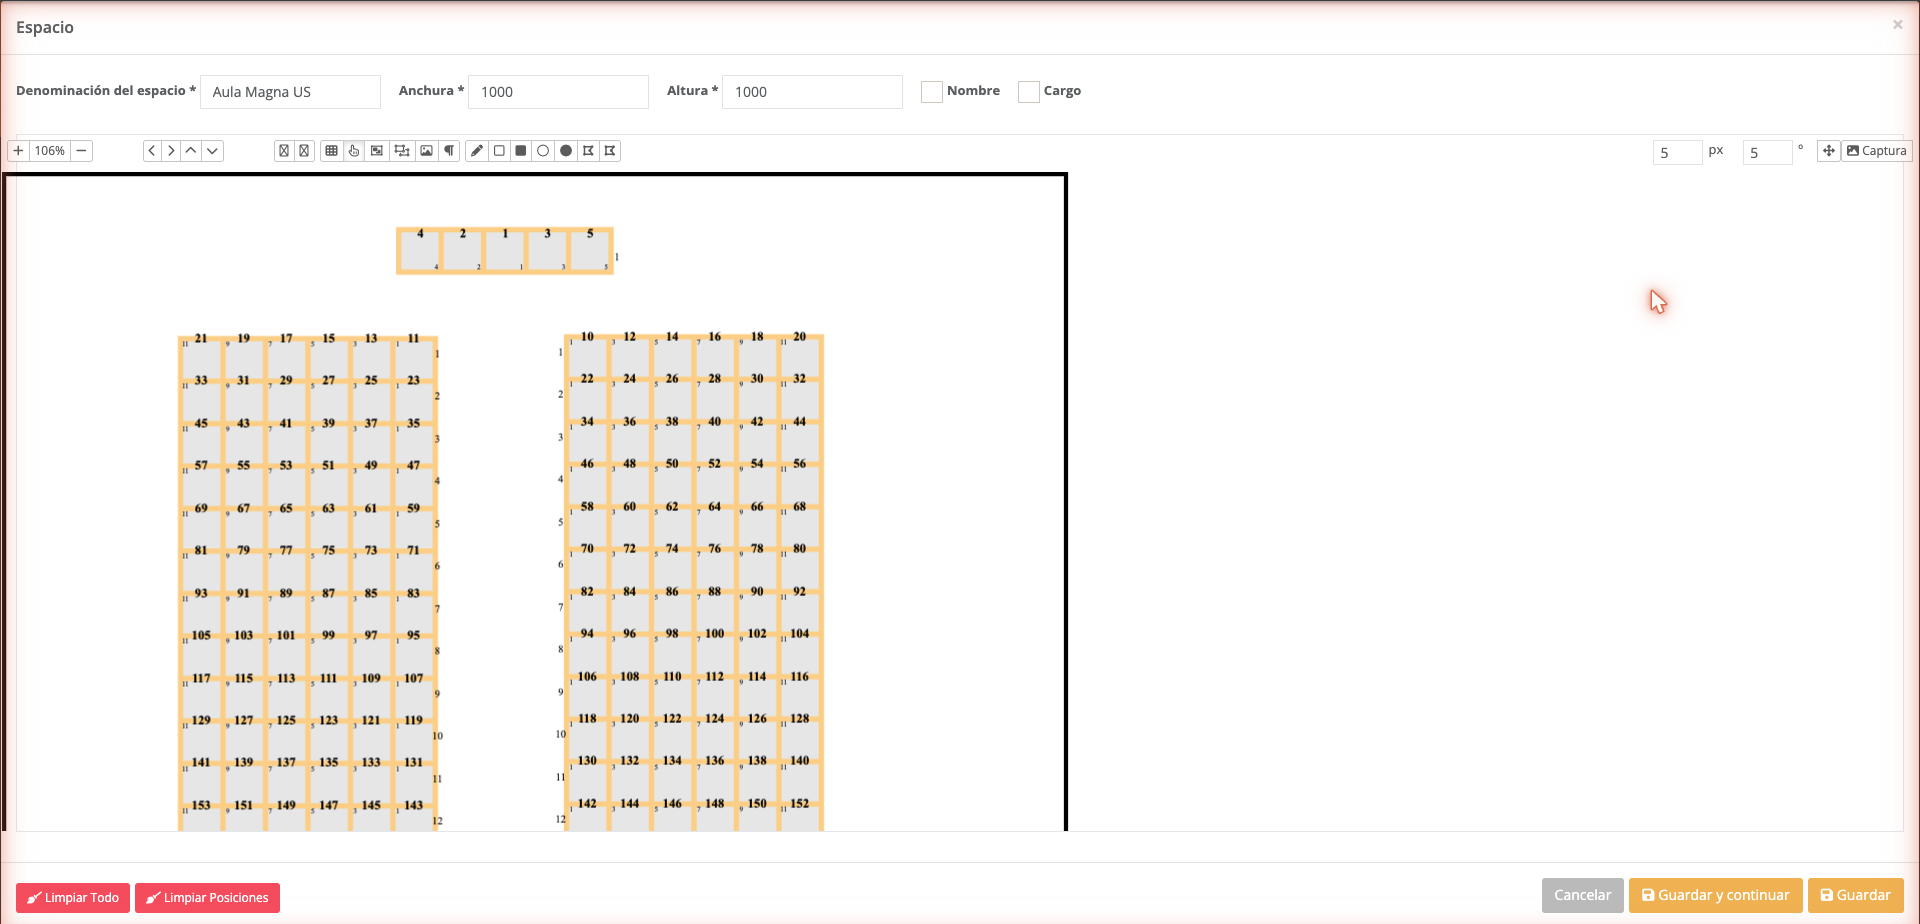Focus the Anchura input field
Screen dimensions: 1920x924
click(558, 92)
